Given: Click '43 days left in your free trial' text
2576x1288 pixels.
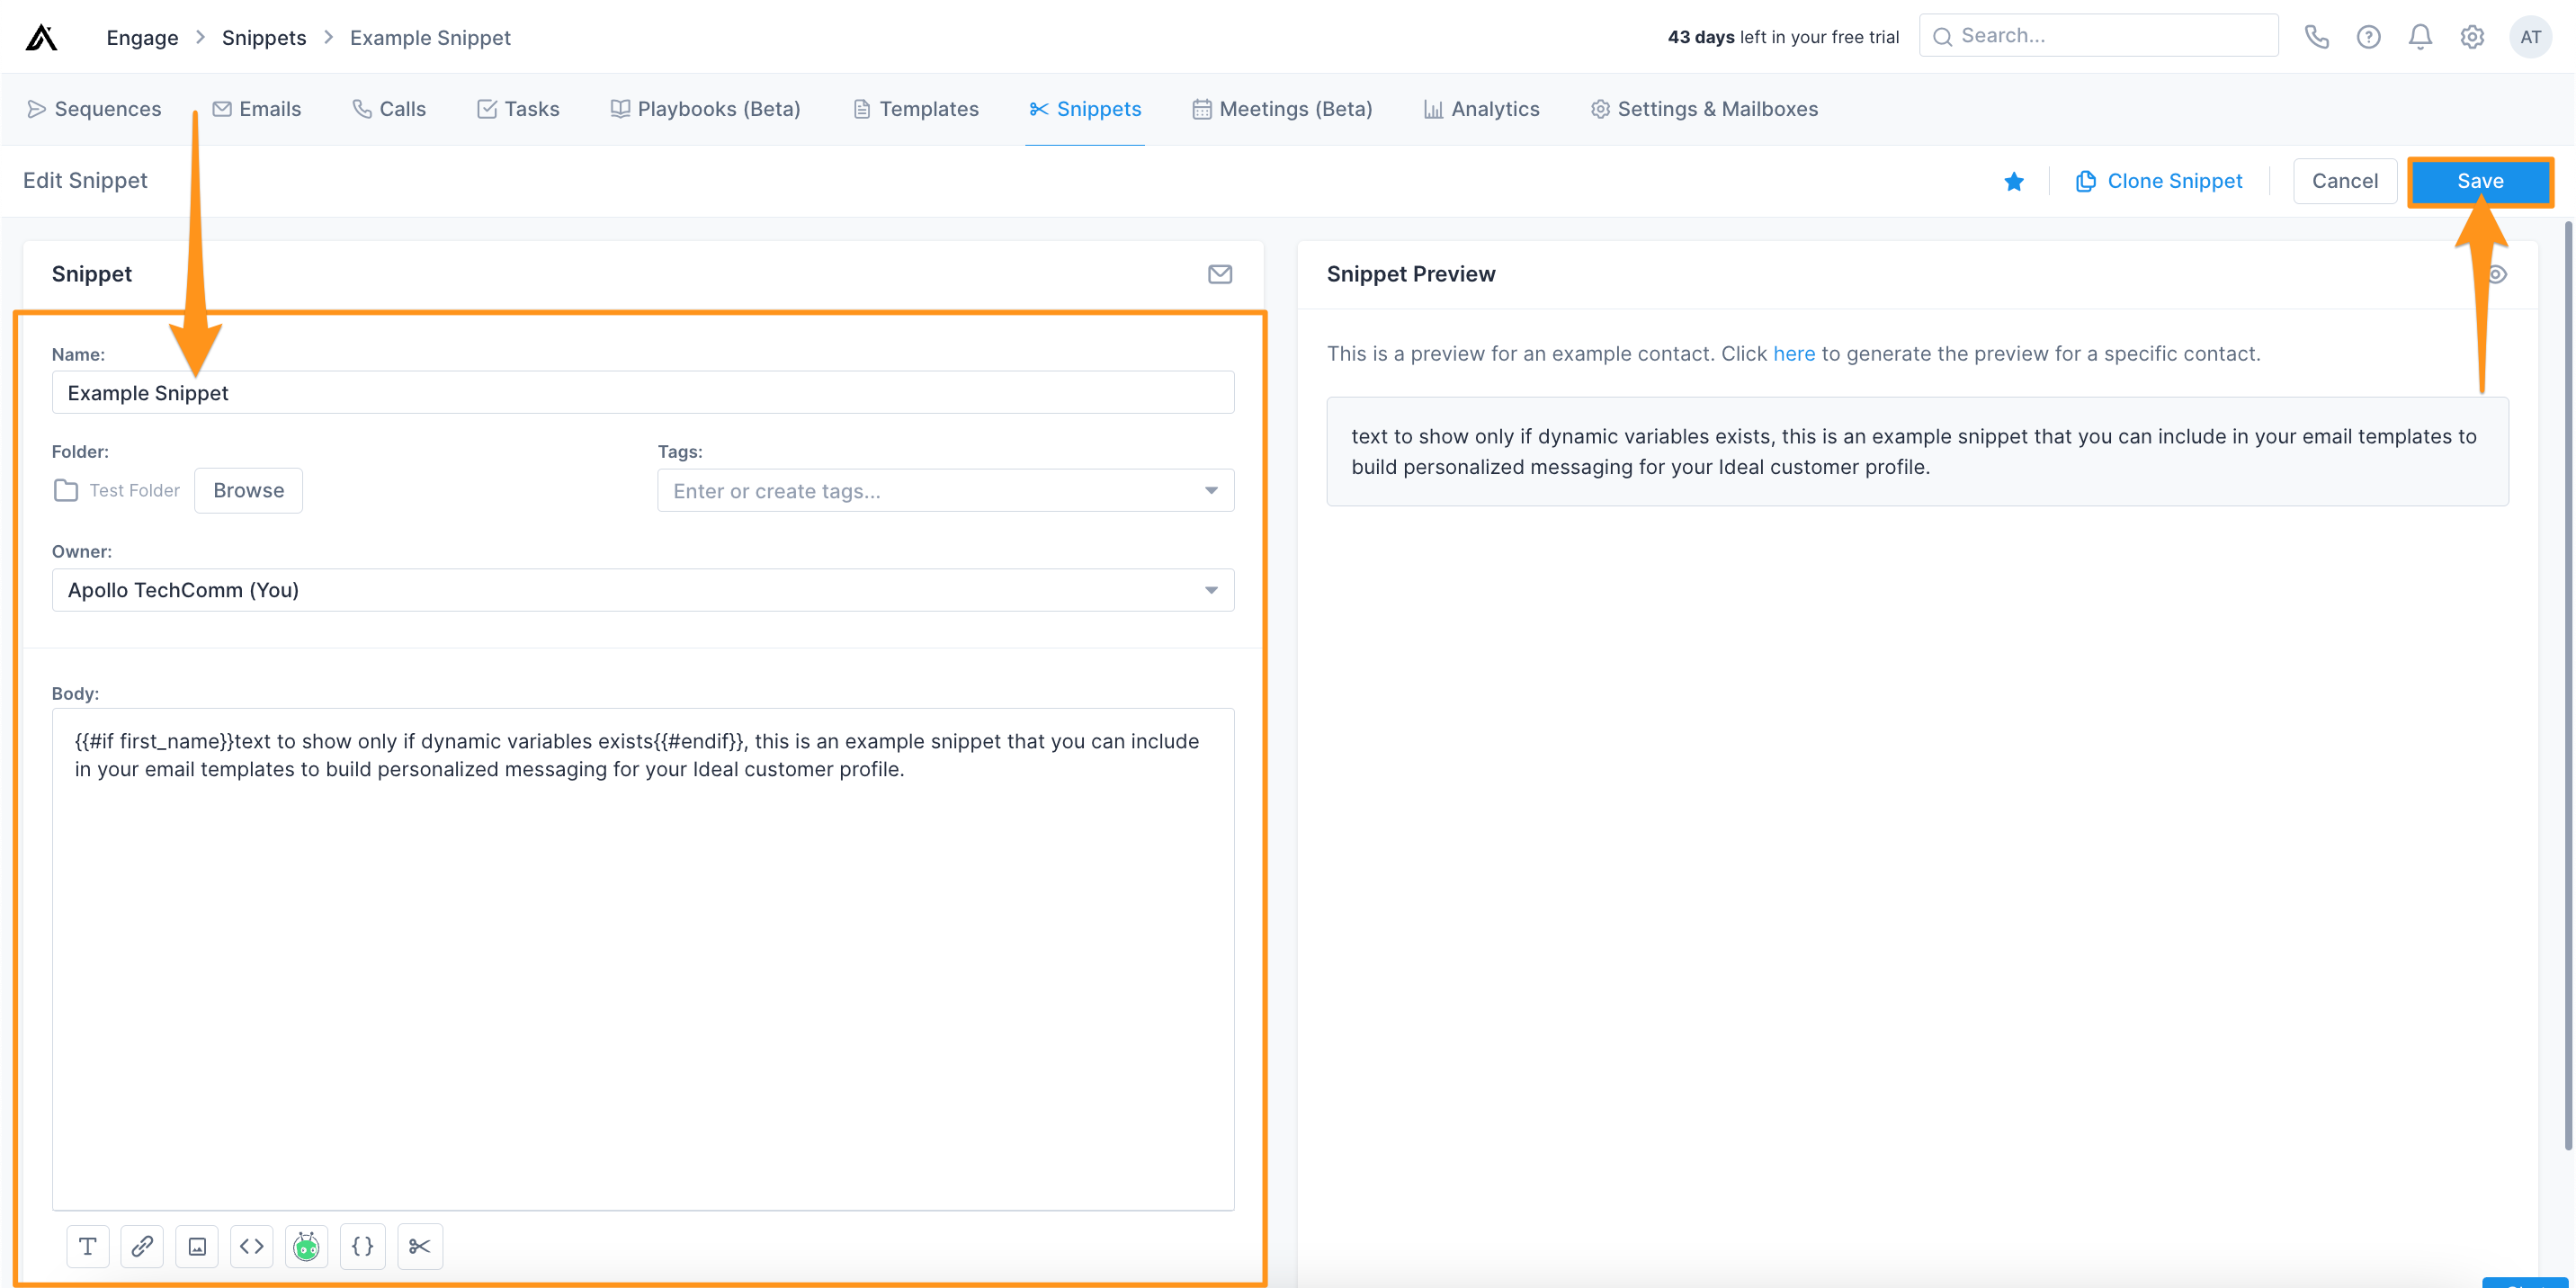Looking at the screenshot, I should pos(1783,37).
